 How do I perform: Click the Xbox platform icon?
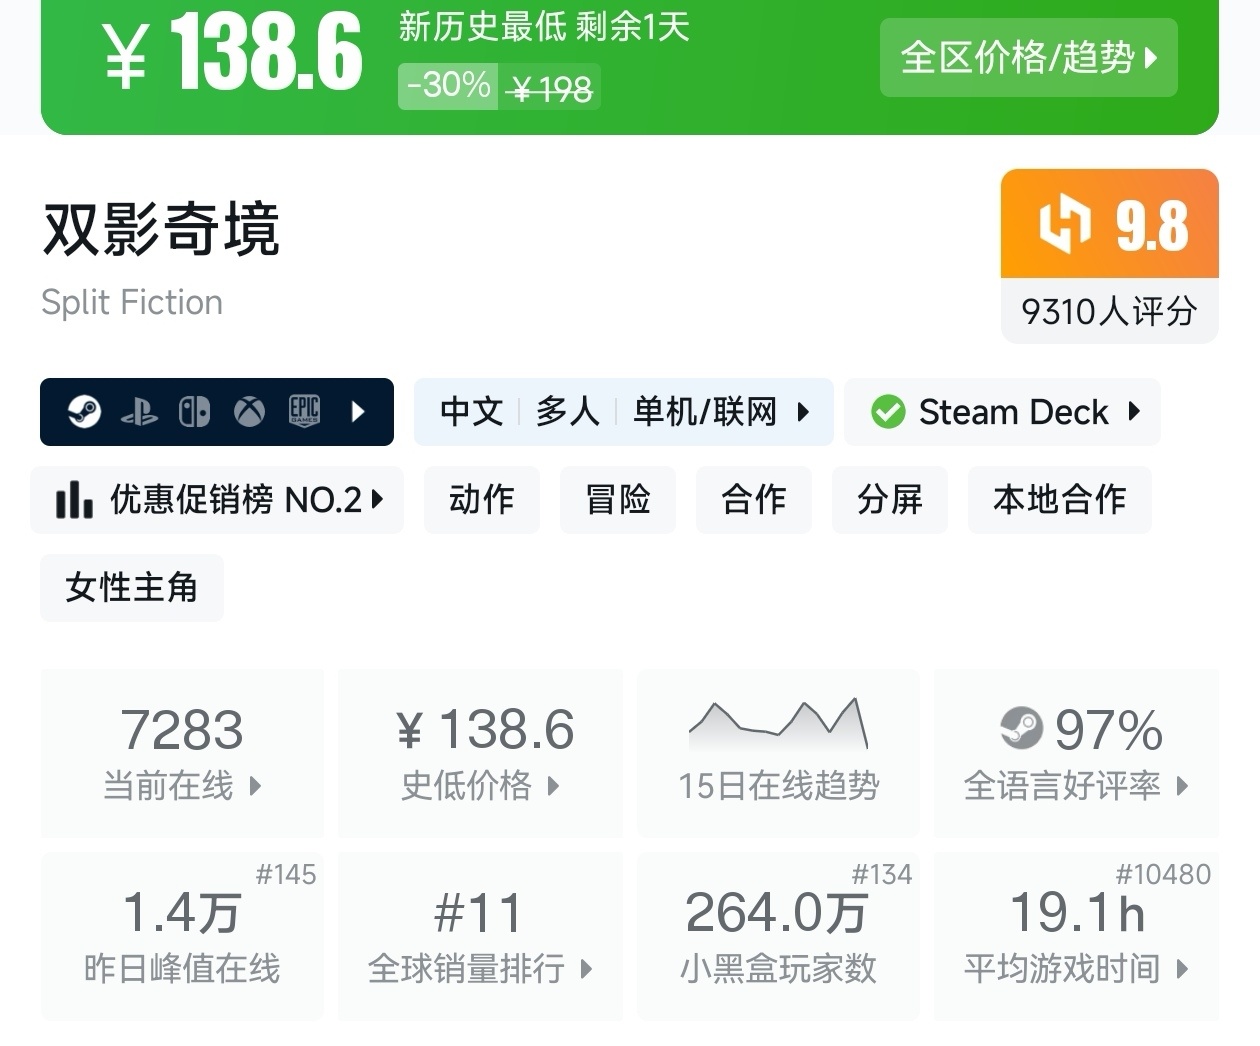pos(249,411)
